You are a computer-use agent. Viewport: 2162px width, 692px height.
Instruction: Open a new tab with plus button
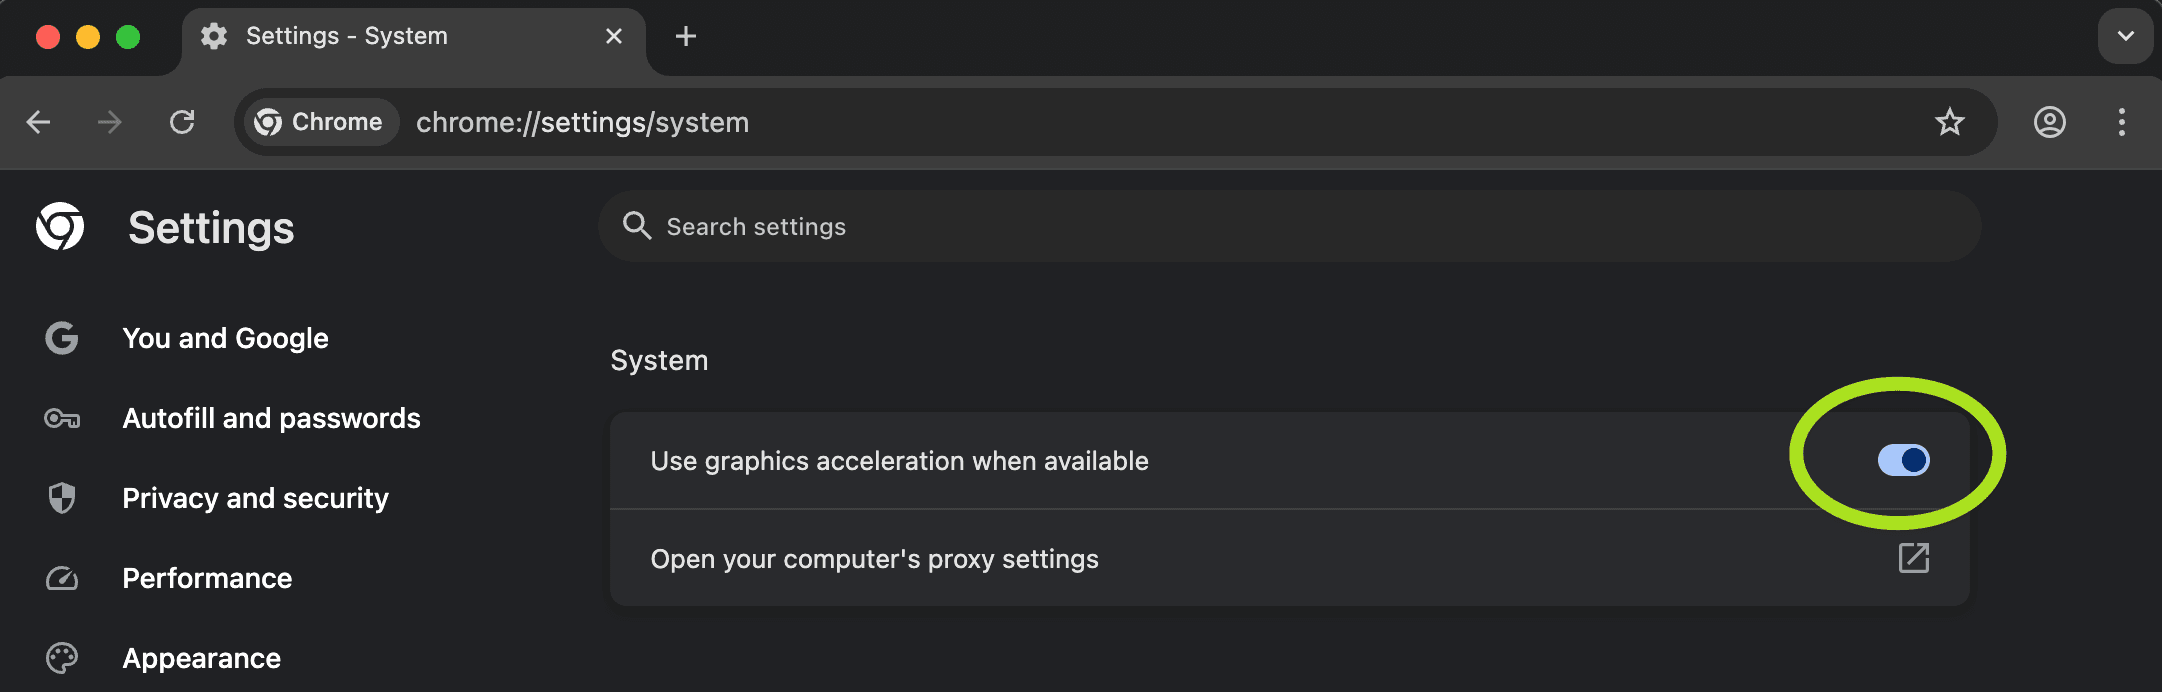coord(686,36)
